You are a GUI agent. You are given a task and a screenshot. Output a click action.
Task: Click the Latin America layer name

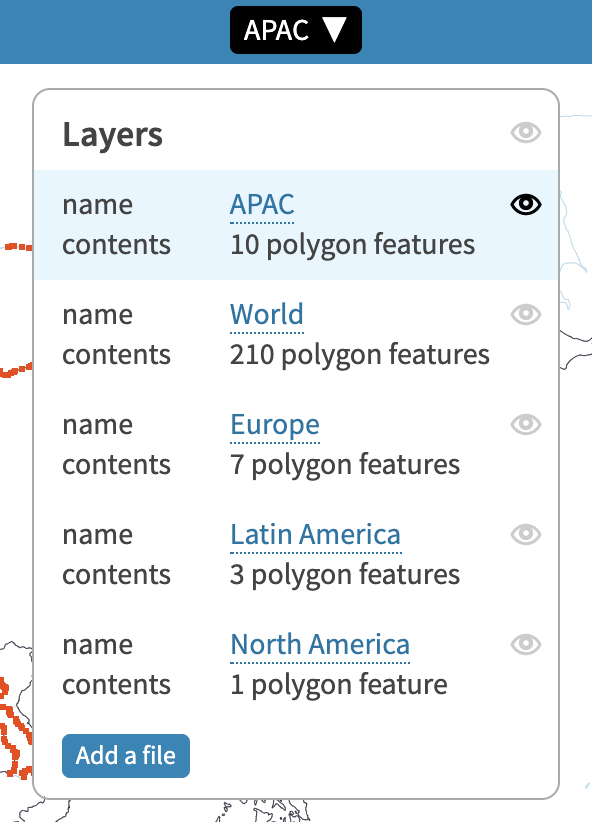pyautogui.click(x=316, y=535)
